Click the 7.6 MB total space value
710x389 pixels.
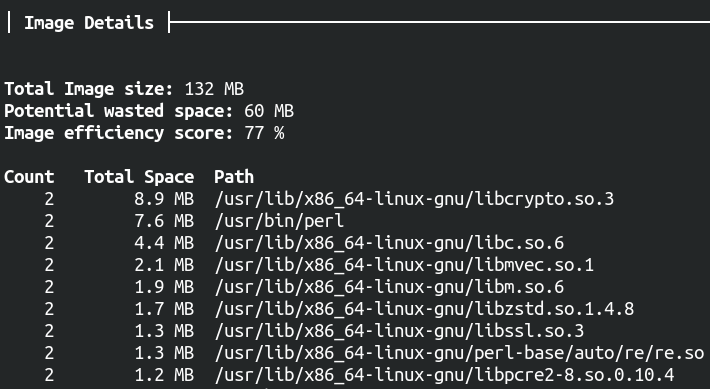click(x=164, y=221)
